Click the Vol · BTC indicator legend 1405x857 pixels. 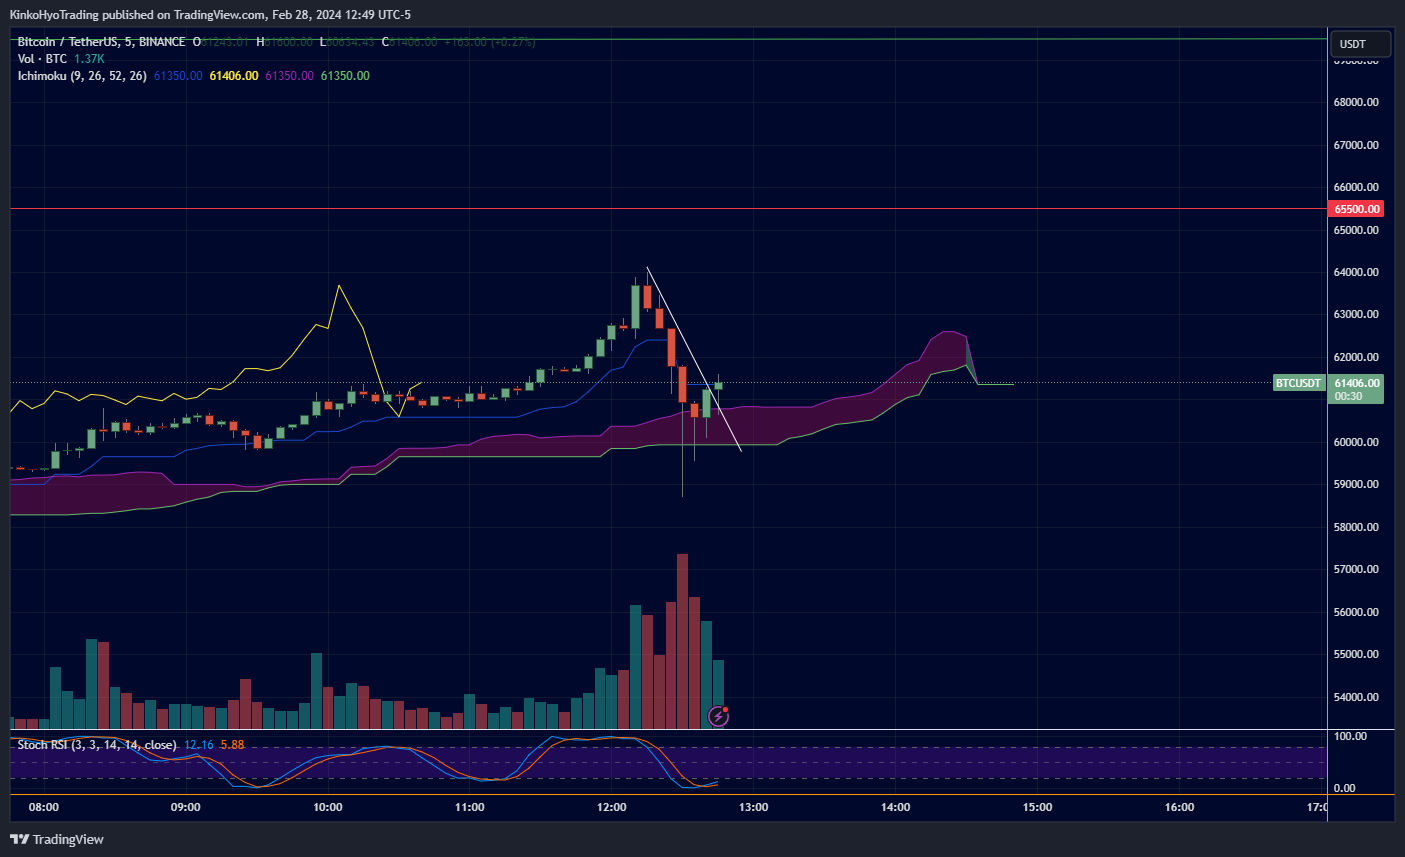click(x=42, y=59)
